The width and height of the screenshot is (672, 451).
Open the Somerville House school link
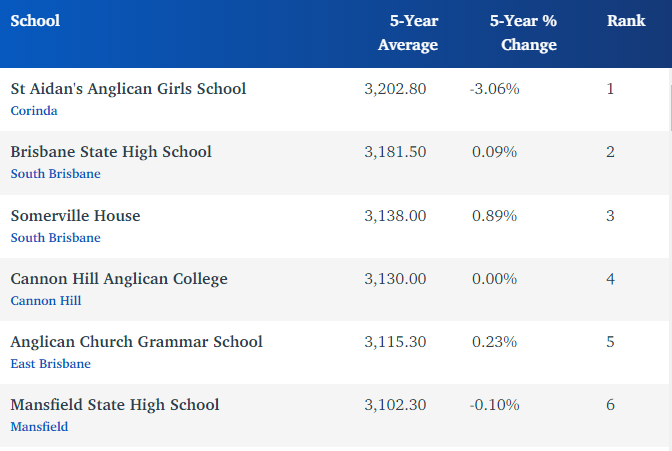click(75, 216)
